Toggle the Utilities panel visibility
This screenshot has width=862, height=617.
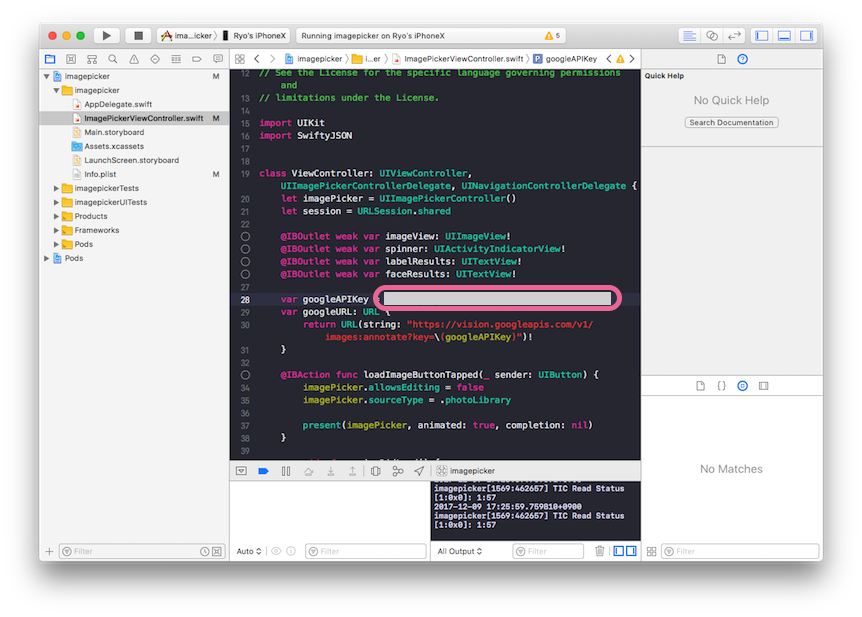(806, 36)
